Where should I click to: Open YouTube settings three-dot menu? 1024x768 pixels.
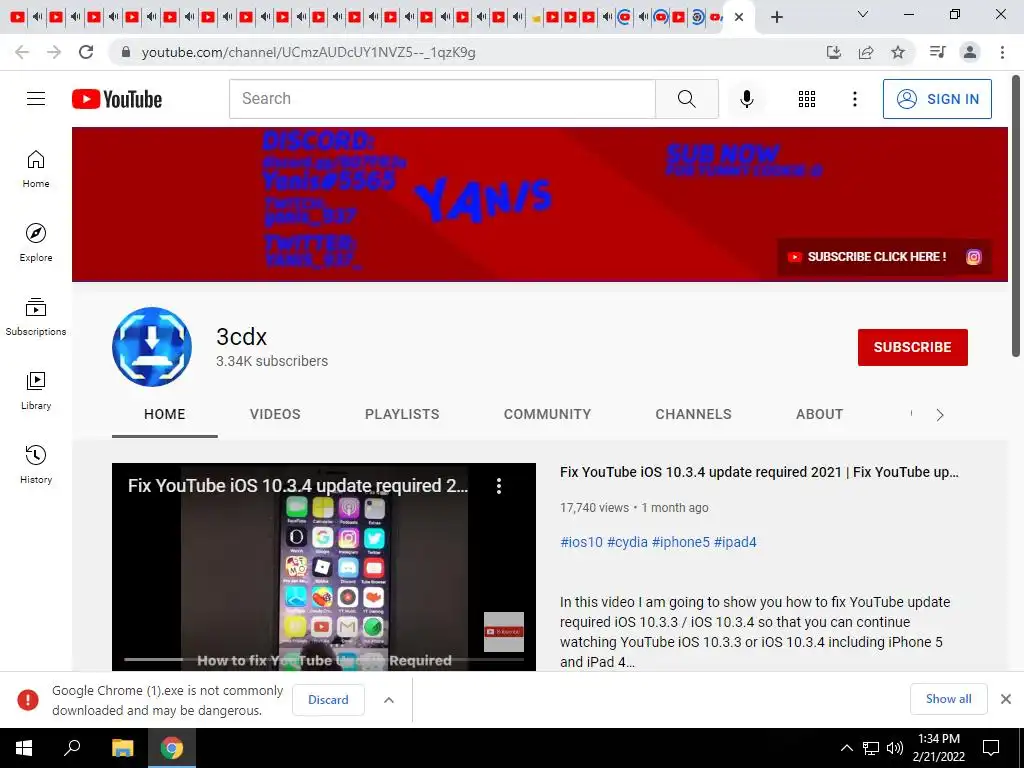tap(854, 99)
